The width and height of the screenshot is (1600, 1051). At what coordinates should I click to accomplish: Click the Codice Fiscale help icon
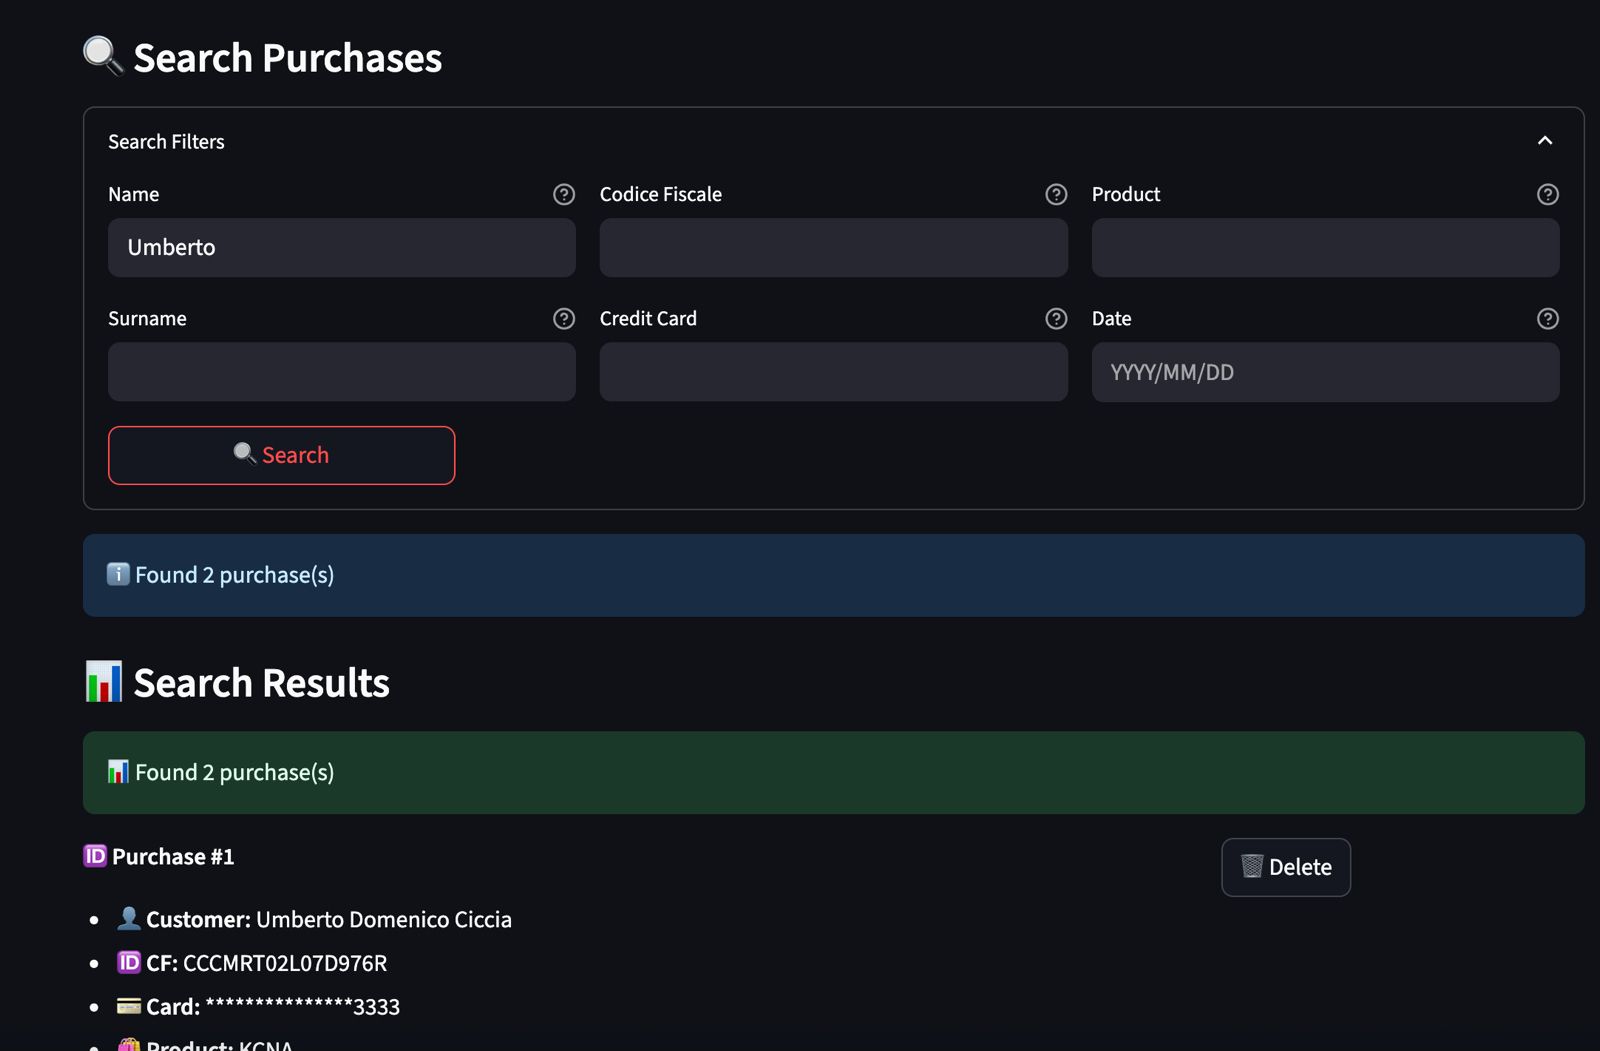tap(1056, 194)
